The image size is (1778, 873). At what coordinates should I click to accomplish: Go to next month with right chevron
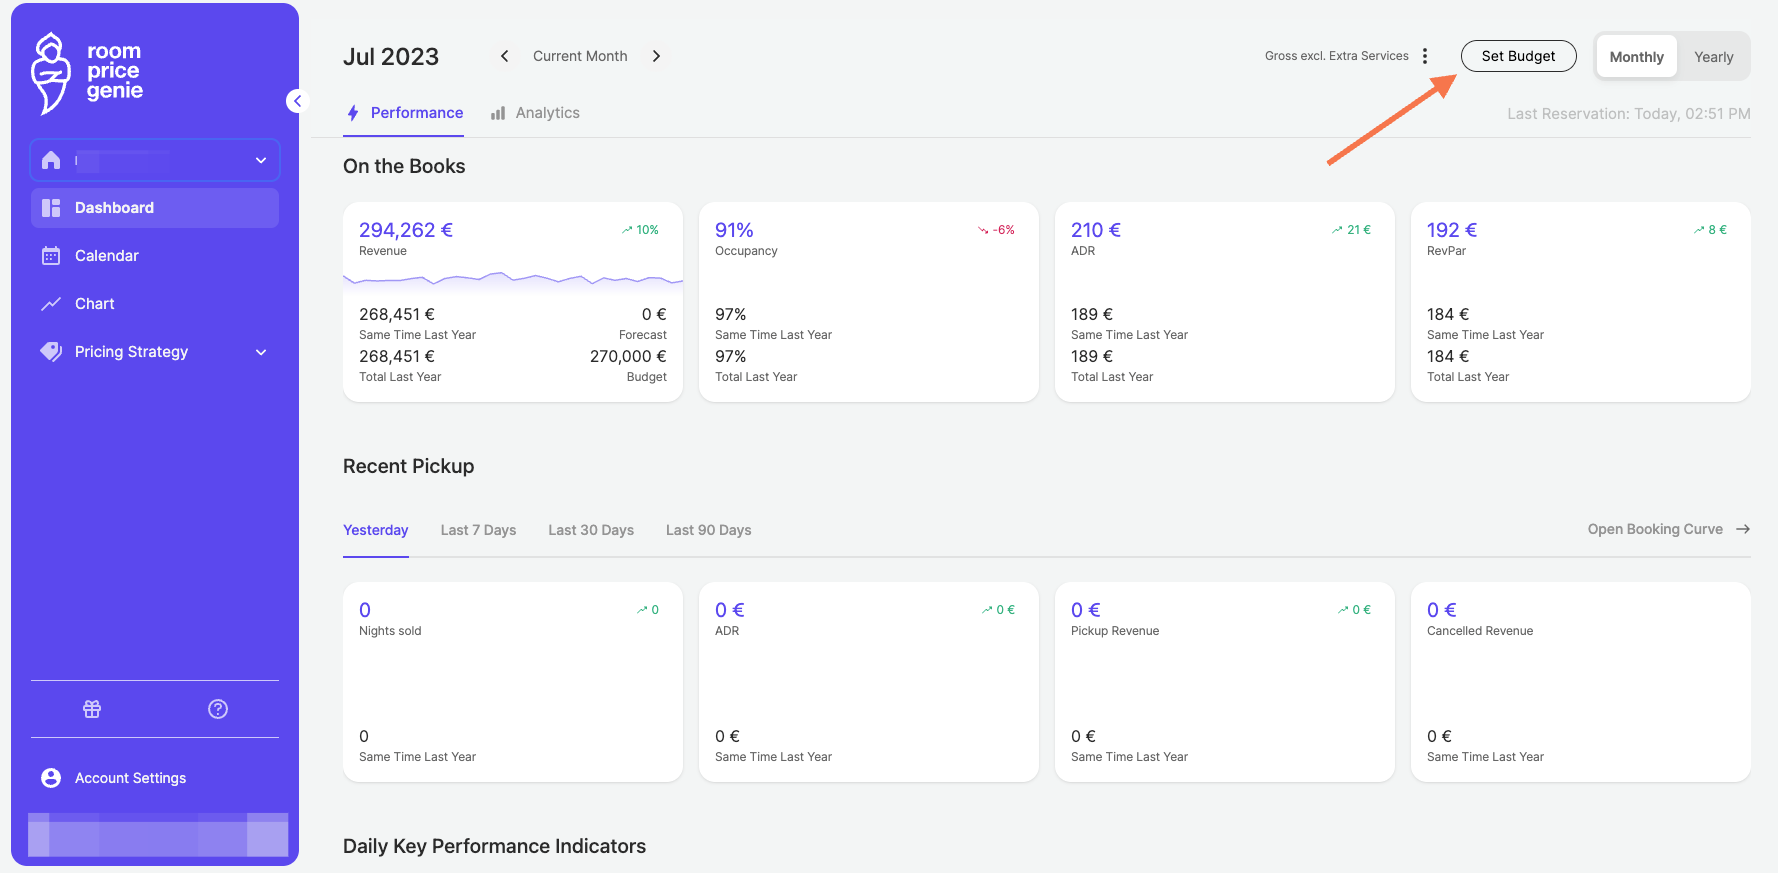[656, 56]
